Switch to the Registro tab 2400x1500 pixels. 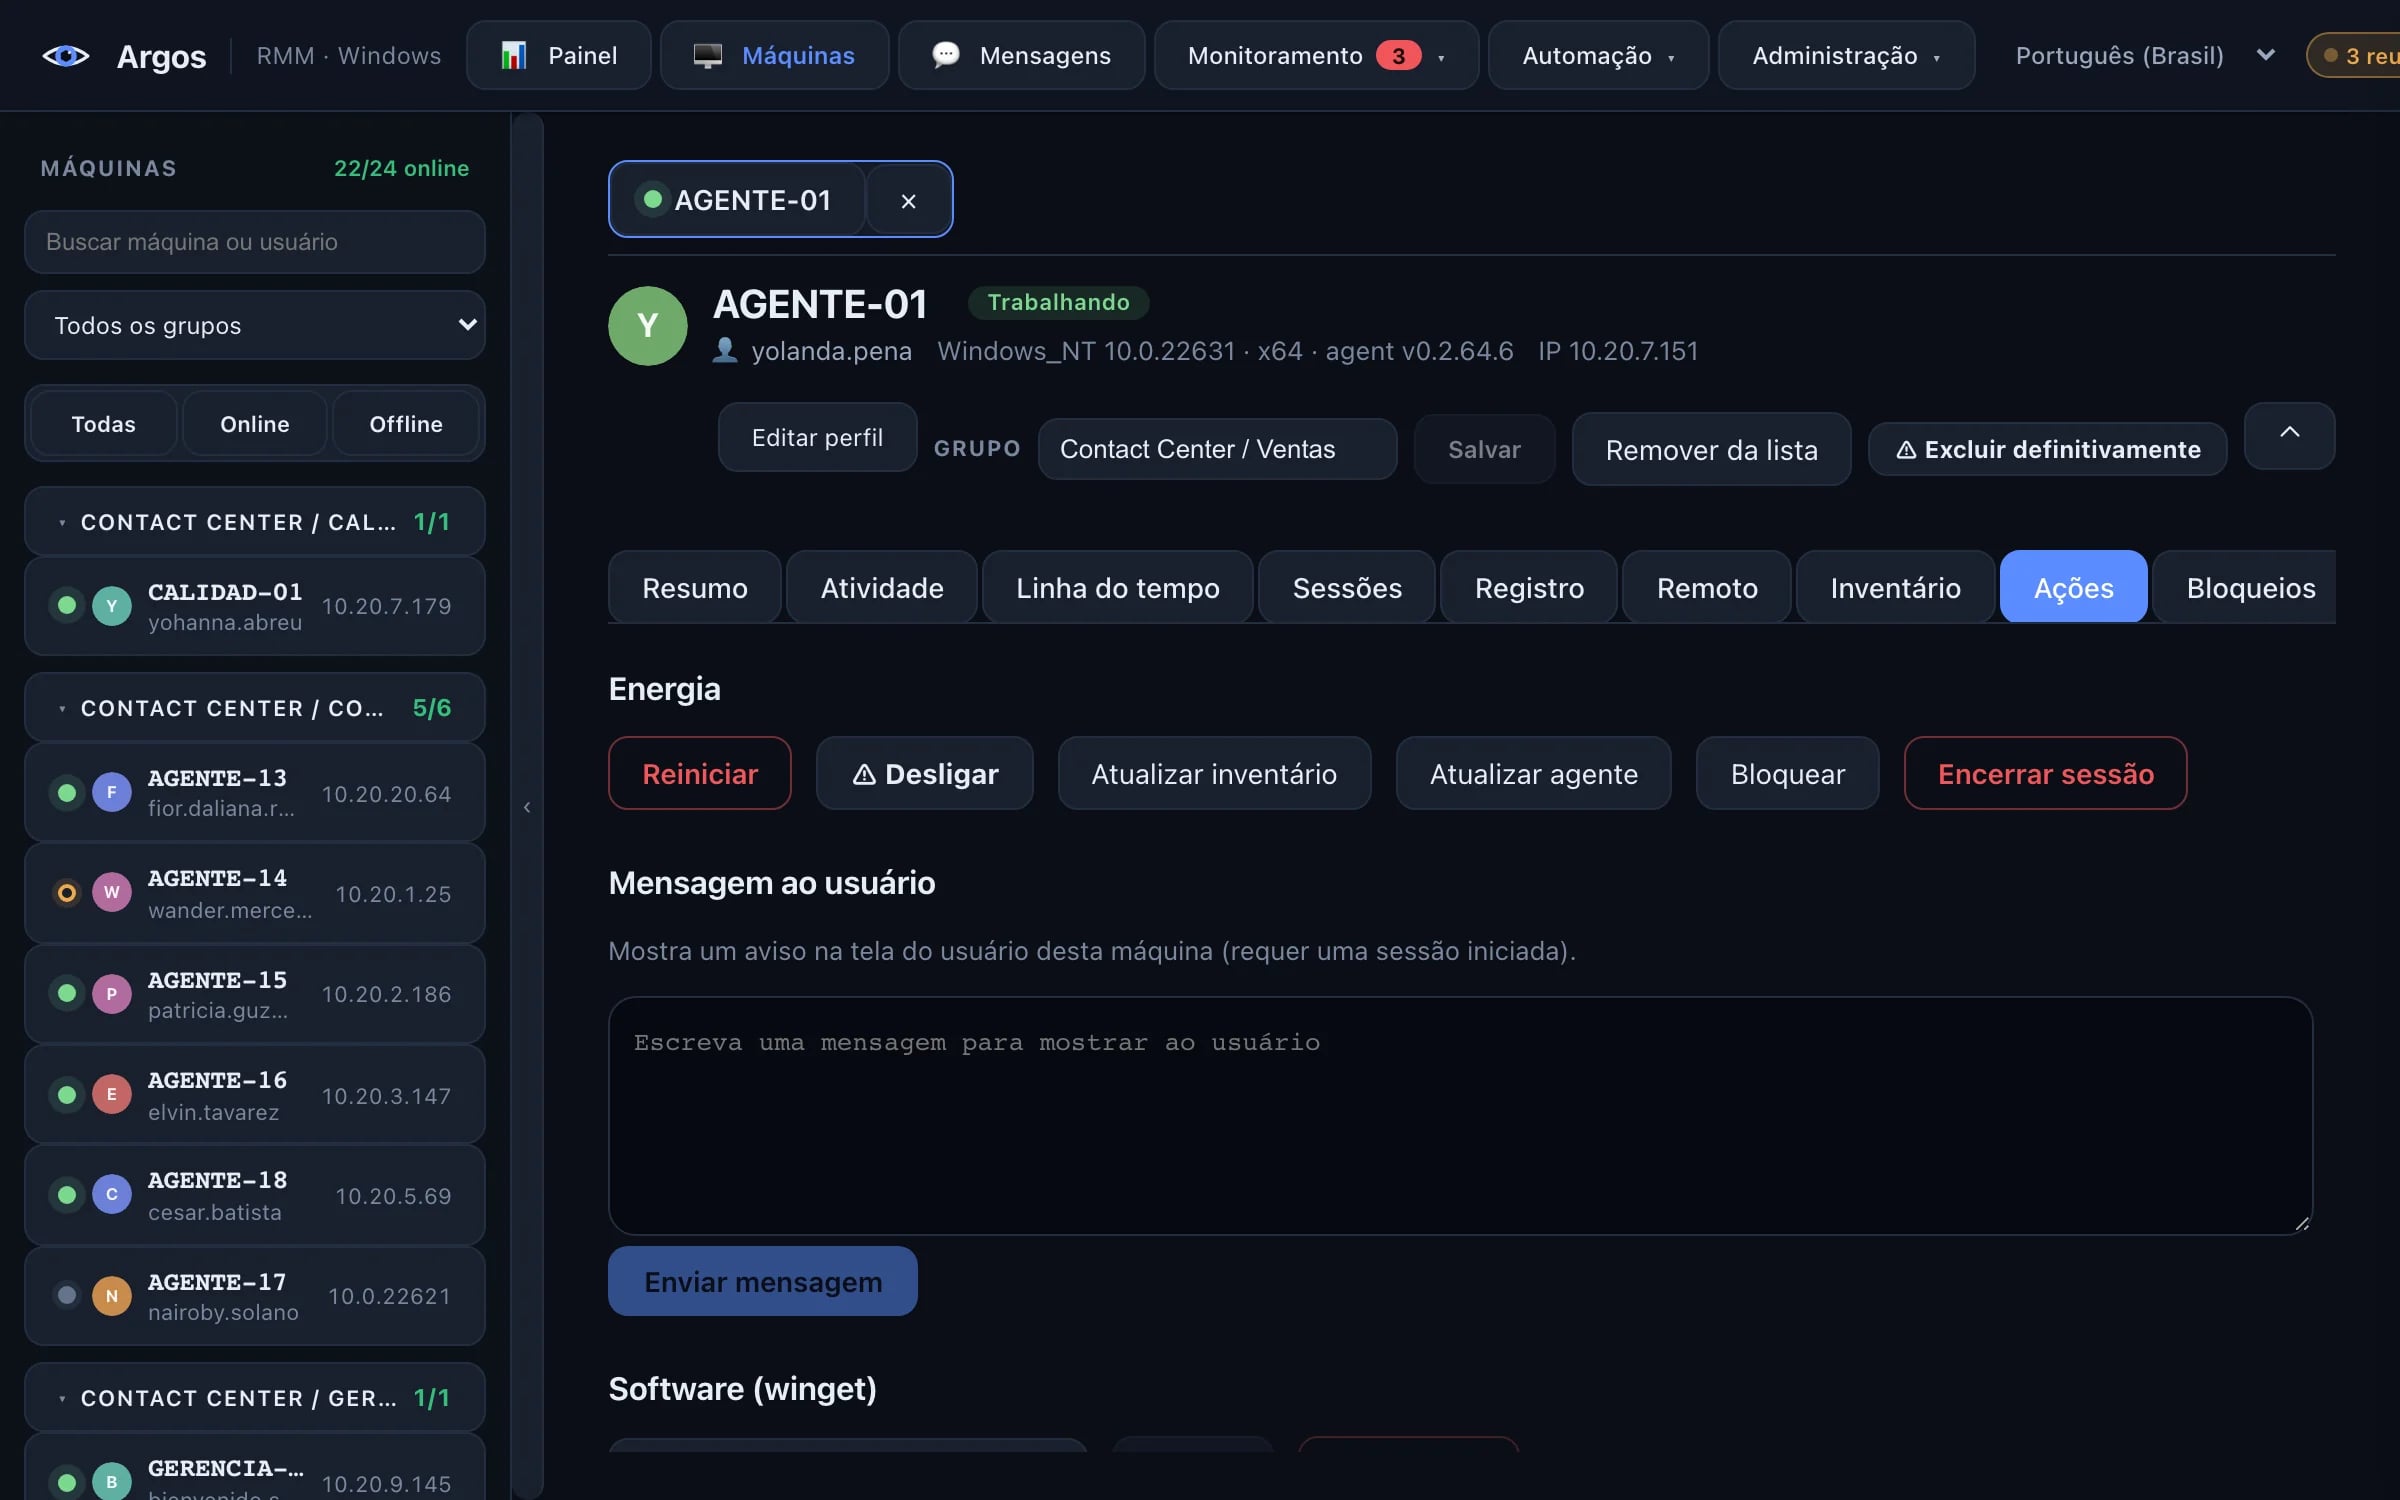[x=1529, y=588]
